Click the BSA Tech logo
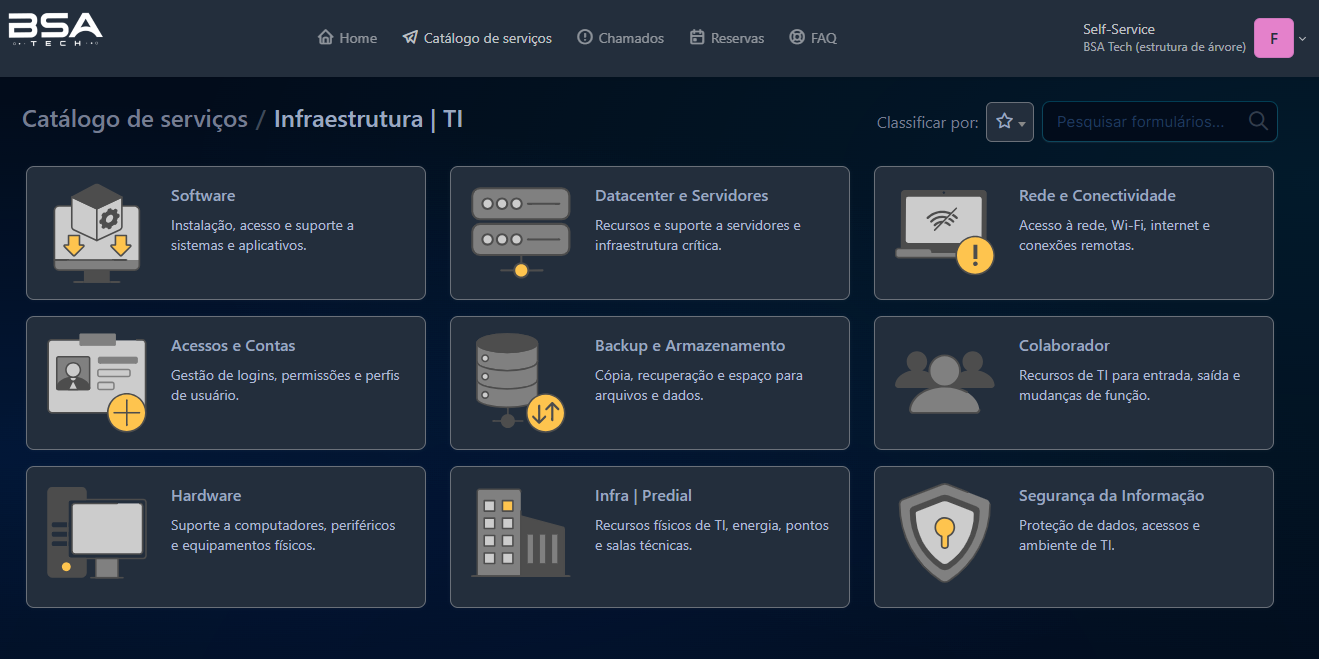Image resolution: width=1319 pixels, height=659 pixels. 56,30
